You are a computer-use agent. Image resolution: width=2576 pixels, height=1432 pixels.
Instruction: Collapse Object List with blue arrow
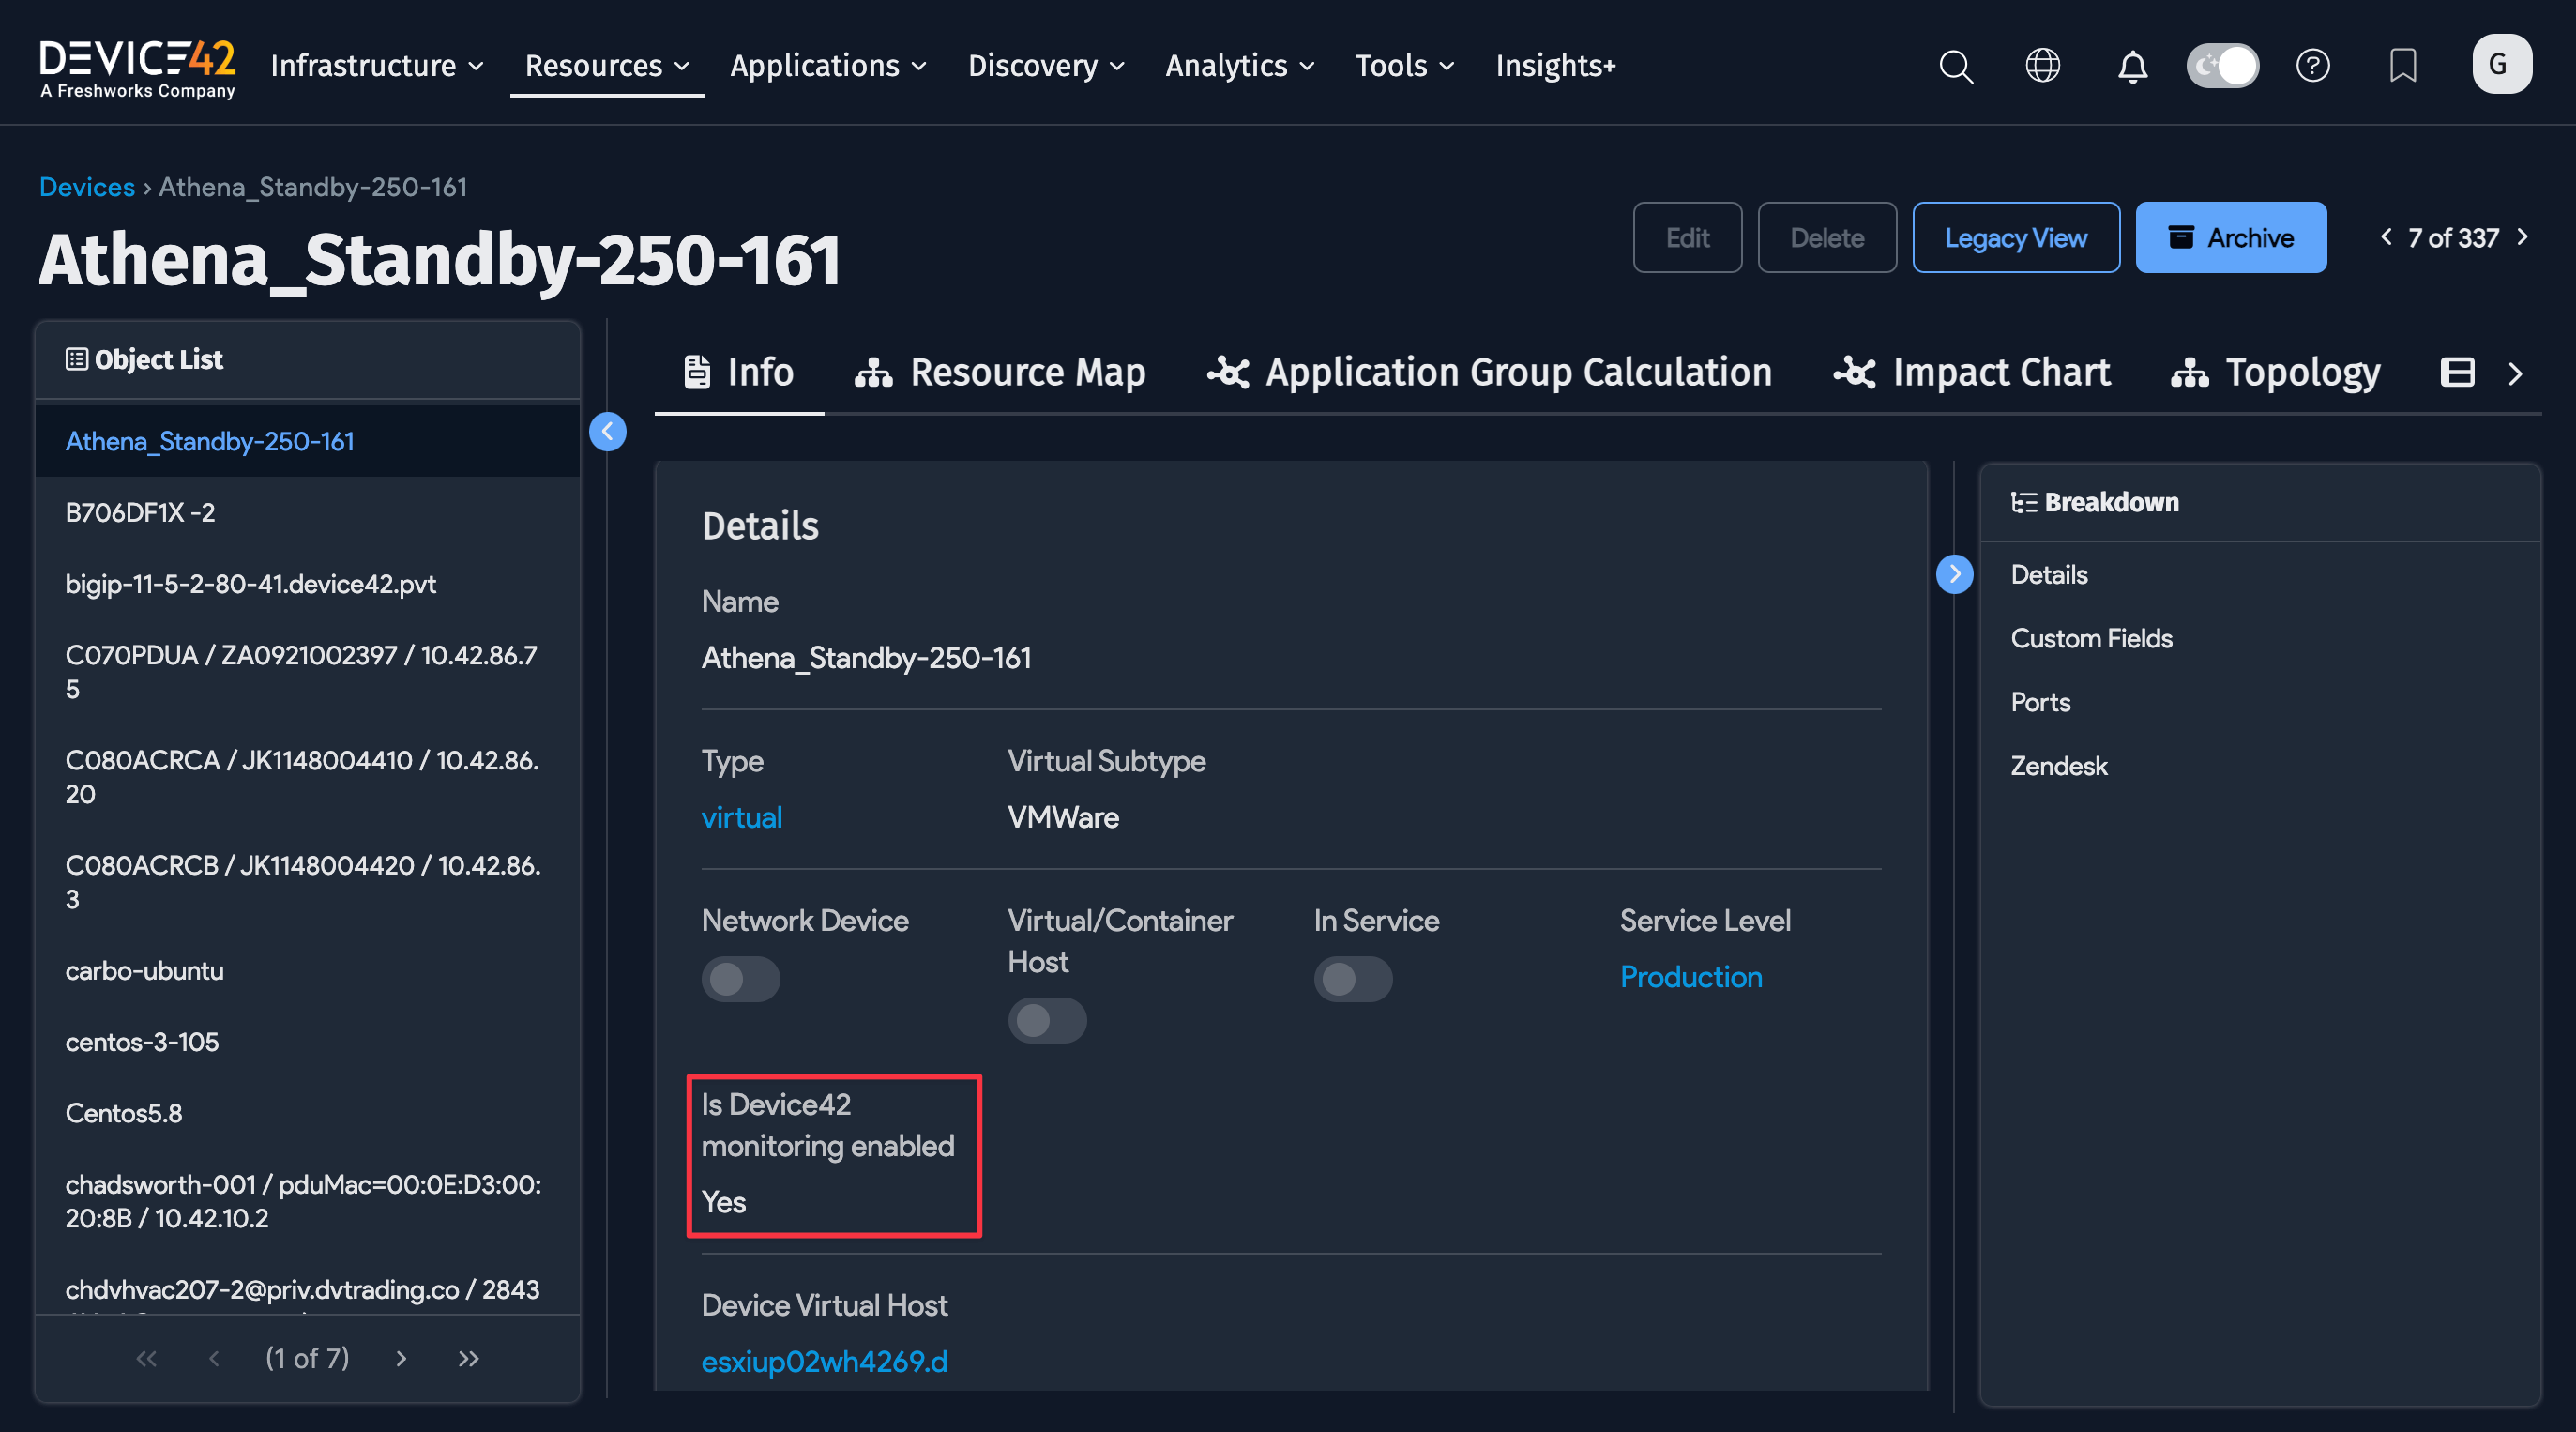point(607,432)
